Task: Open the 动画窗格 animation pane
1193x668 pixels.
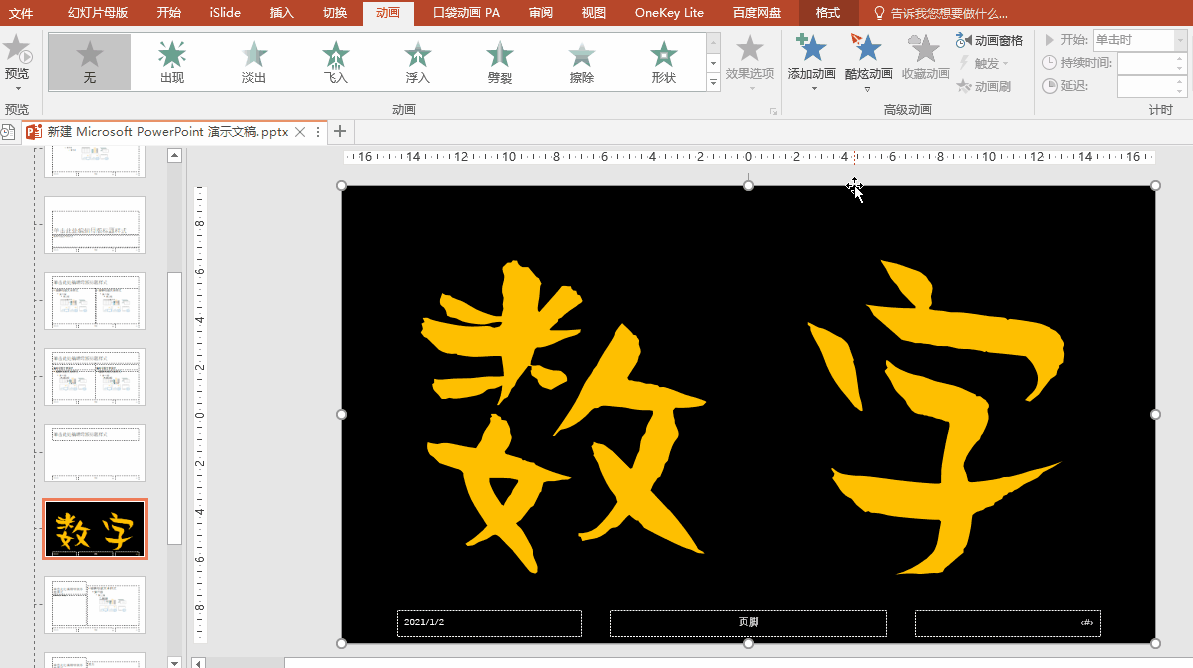Action: (x=989, y=41)
